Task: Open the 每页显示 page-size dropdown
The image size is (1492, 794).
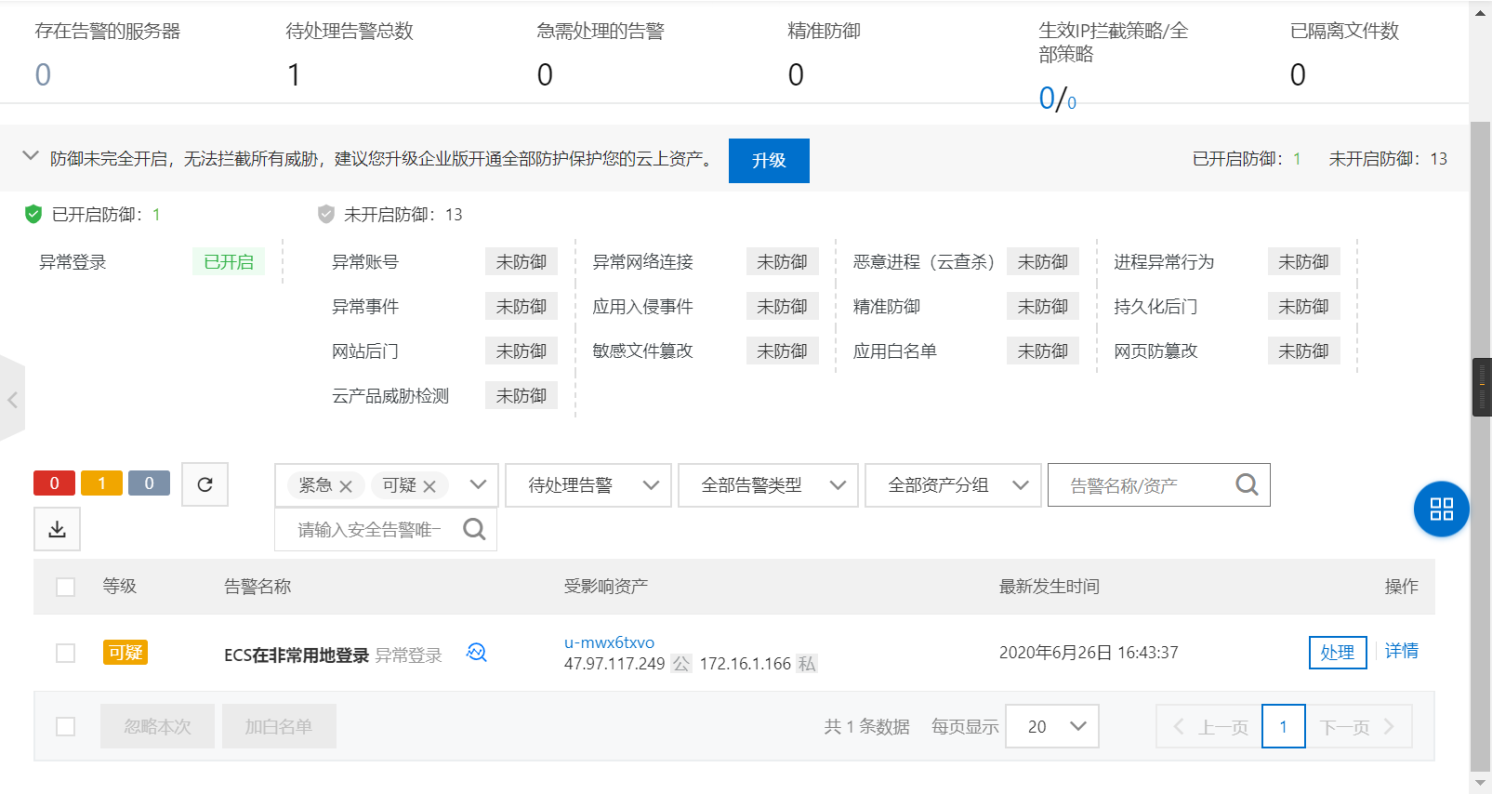Action: tap(1052, 726)
